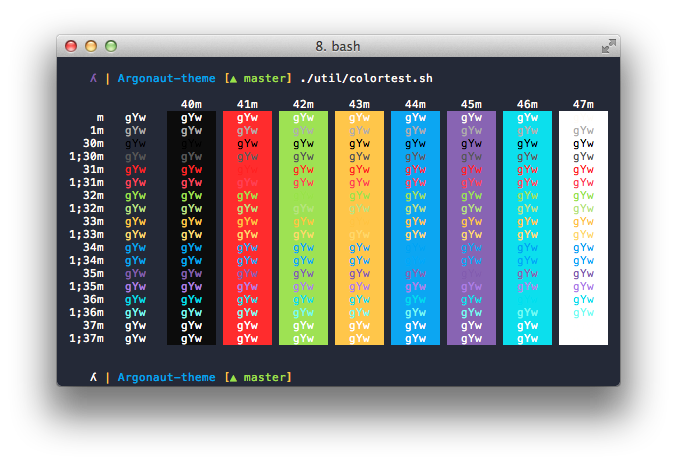Click the green triangle before 'master' on the bottom line

(x=233, y=378)
